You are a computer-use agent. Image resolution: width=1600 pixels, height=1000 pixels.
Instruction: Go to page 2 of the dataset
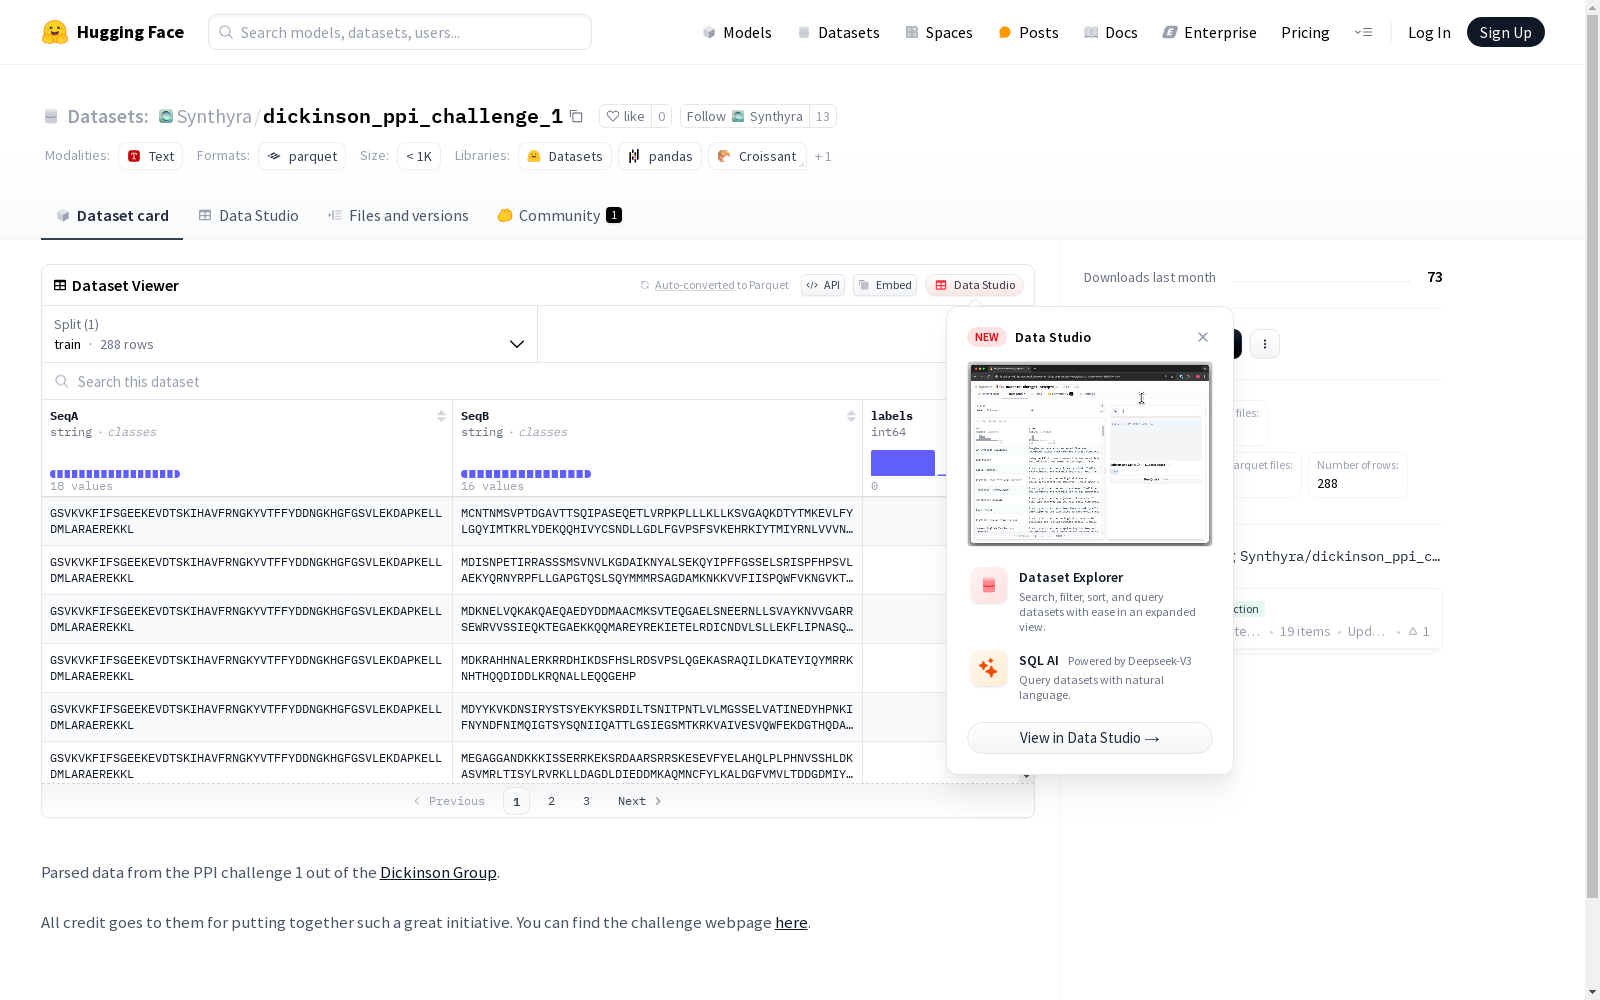pos(551,801)
